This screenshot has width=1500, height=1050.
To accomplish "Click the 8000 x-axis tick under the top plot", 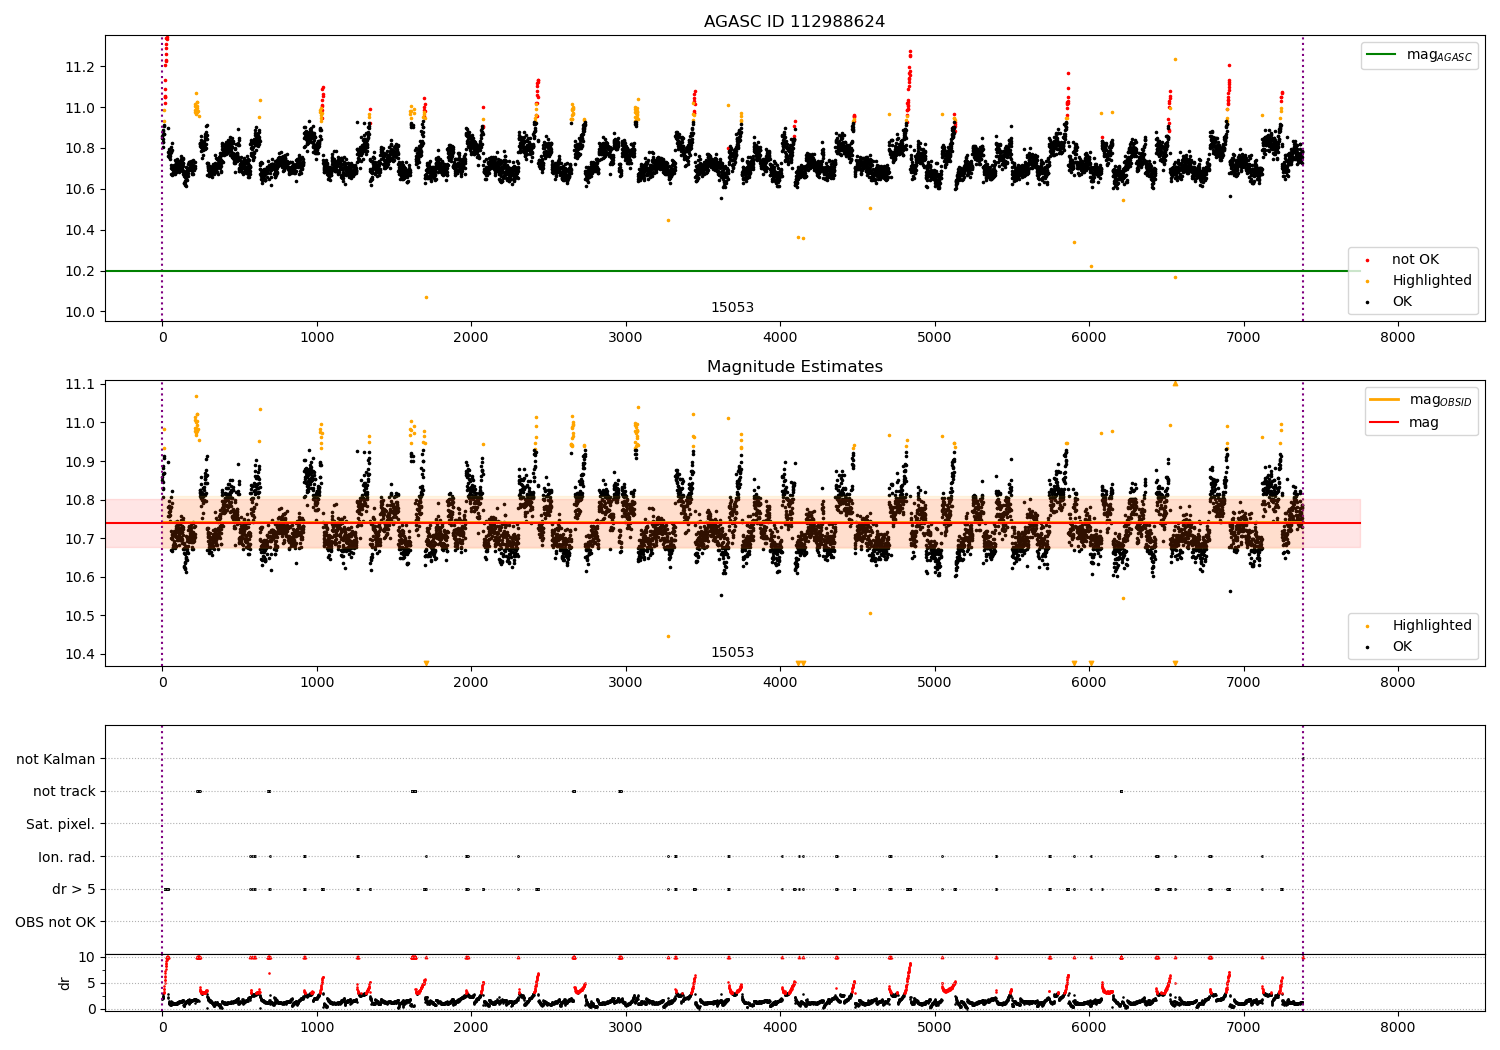I will pyautogui.click(x=1398, y=337).
